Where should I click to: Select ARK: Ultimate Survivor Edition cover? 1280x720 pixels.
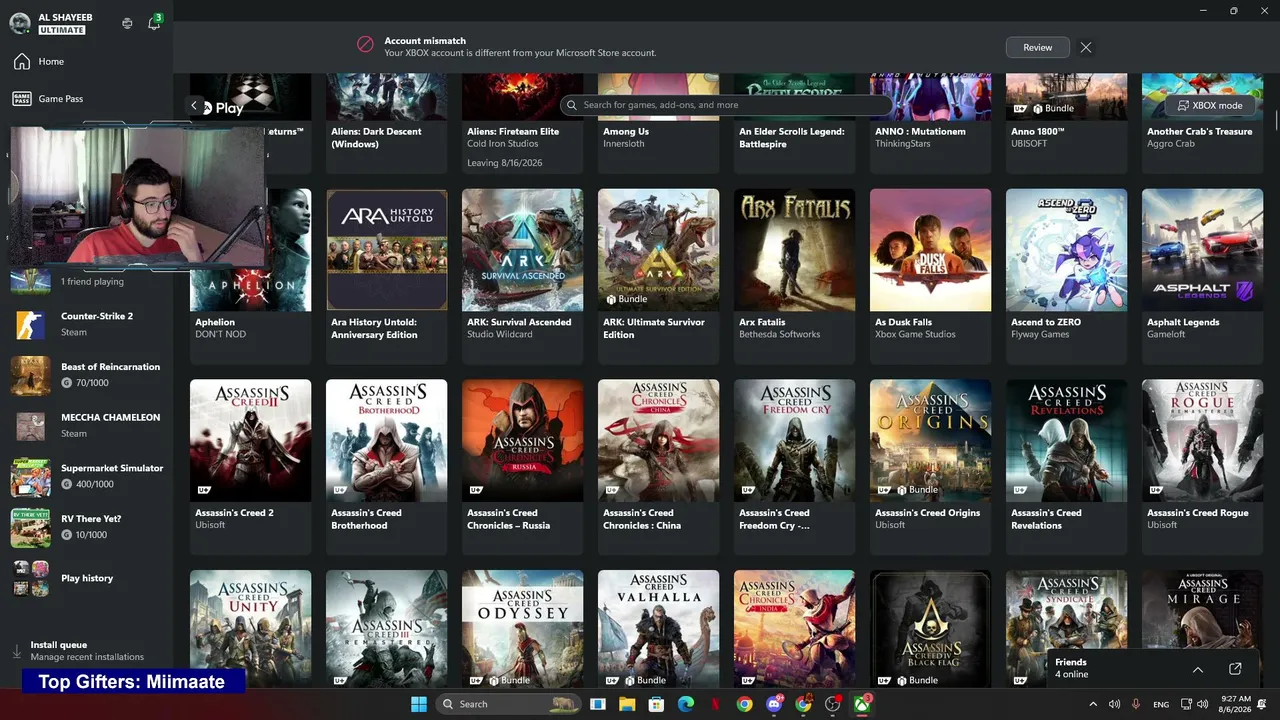coord(658,250)
